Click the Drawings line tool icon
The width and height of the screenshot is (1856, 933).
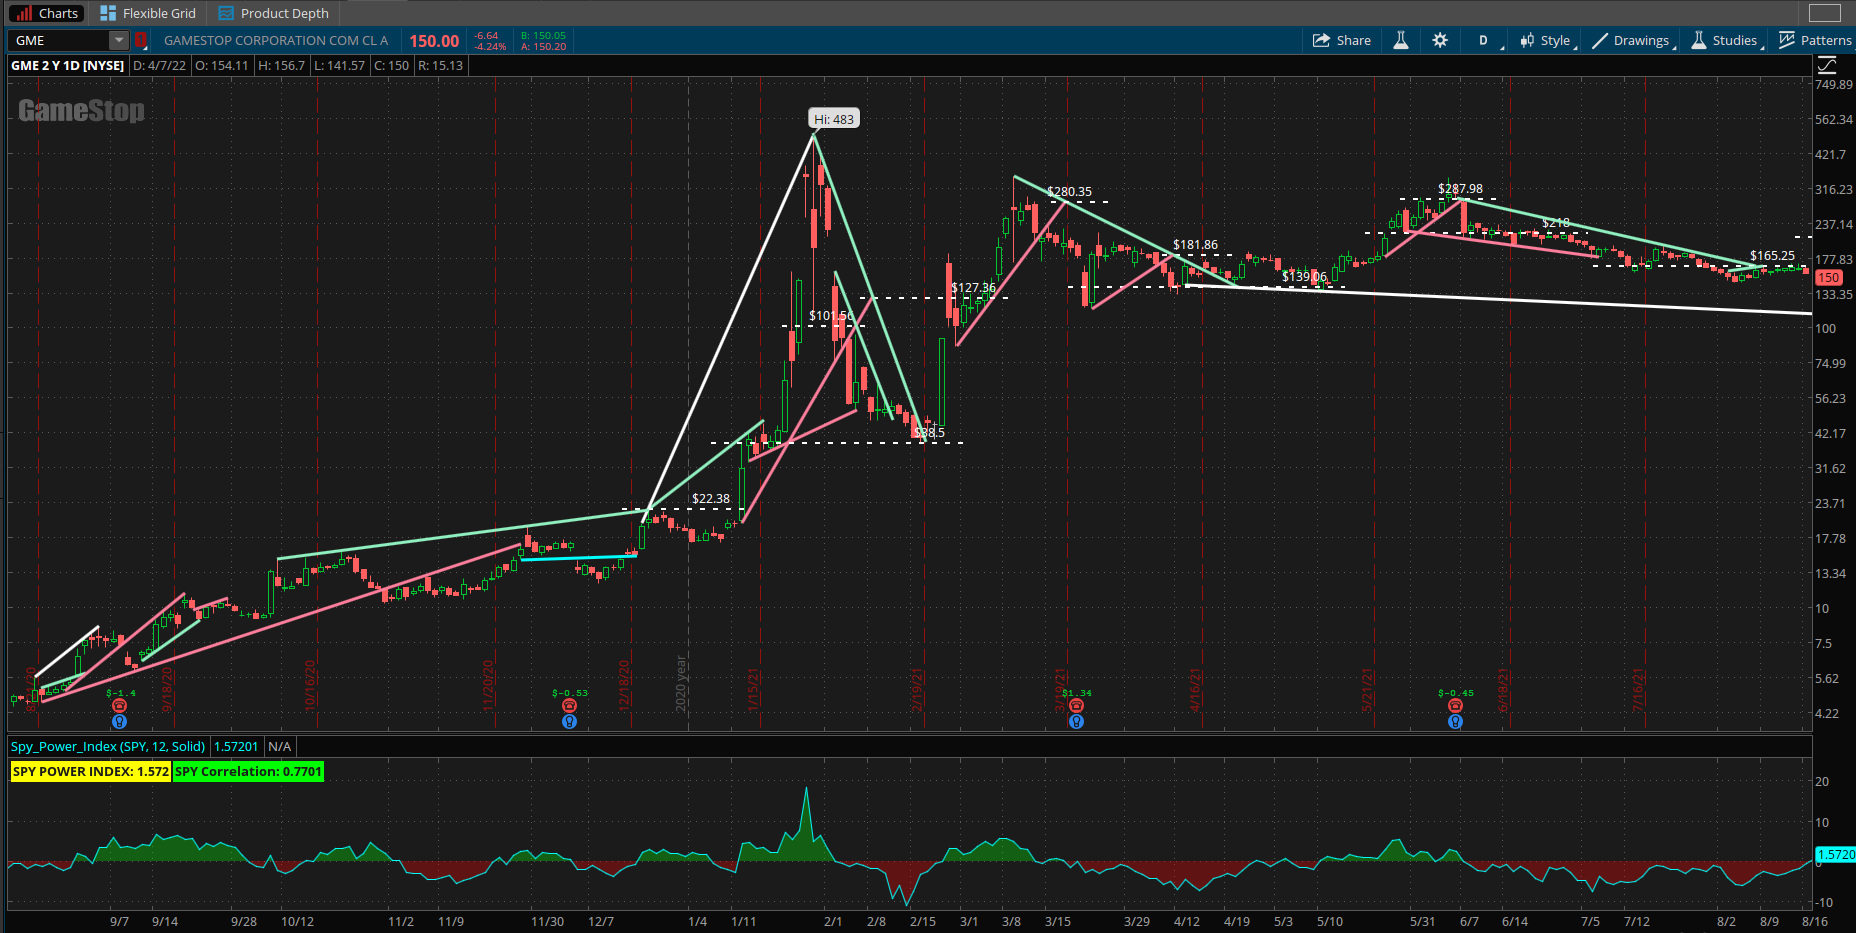click(x=1600, y=40)
